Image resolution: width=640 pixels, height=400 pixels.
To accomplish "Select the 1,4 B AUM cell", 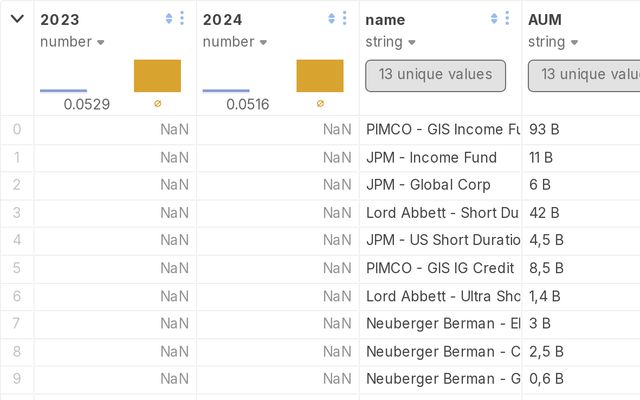I will (x=581, y=296).
